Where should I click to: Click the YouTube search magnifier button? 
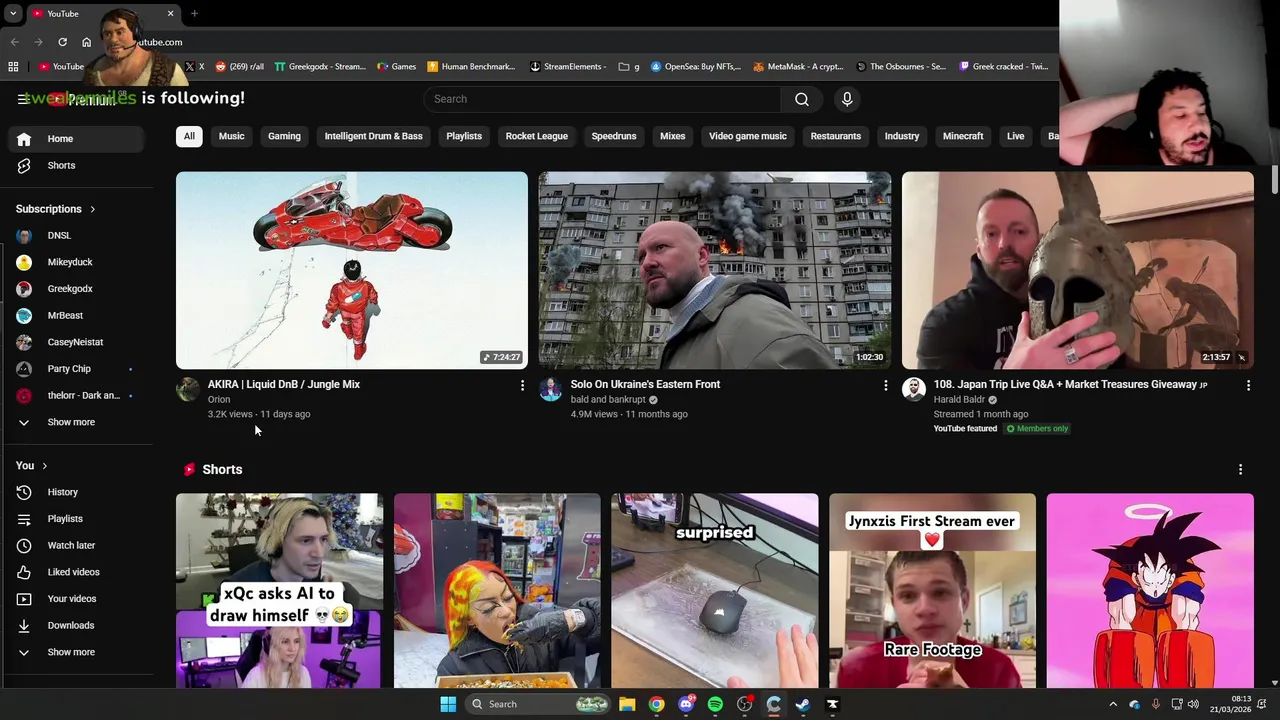point(802,99)
